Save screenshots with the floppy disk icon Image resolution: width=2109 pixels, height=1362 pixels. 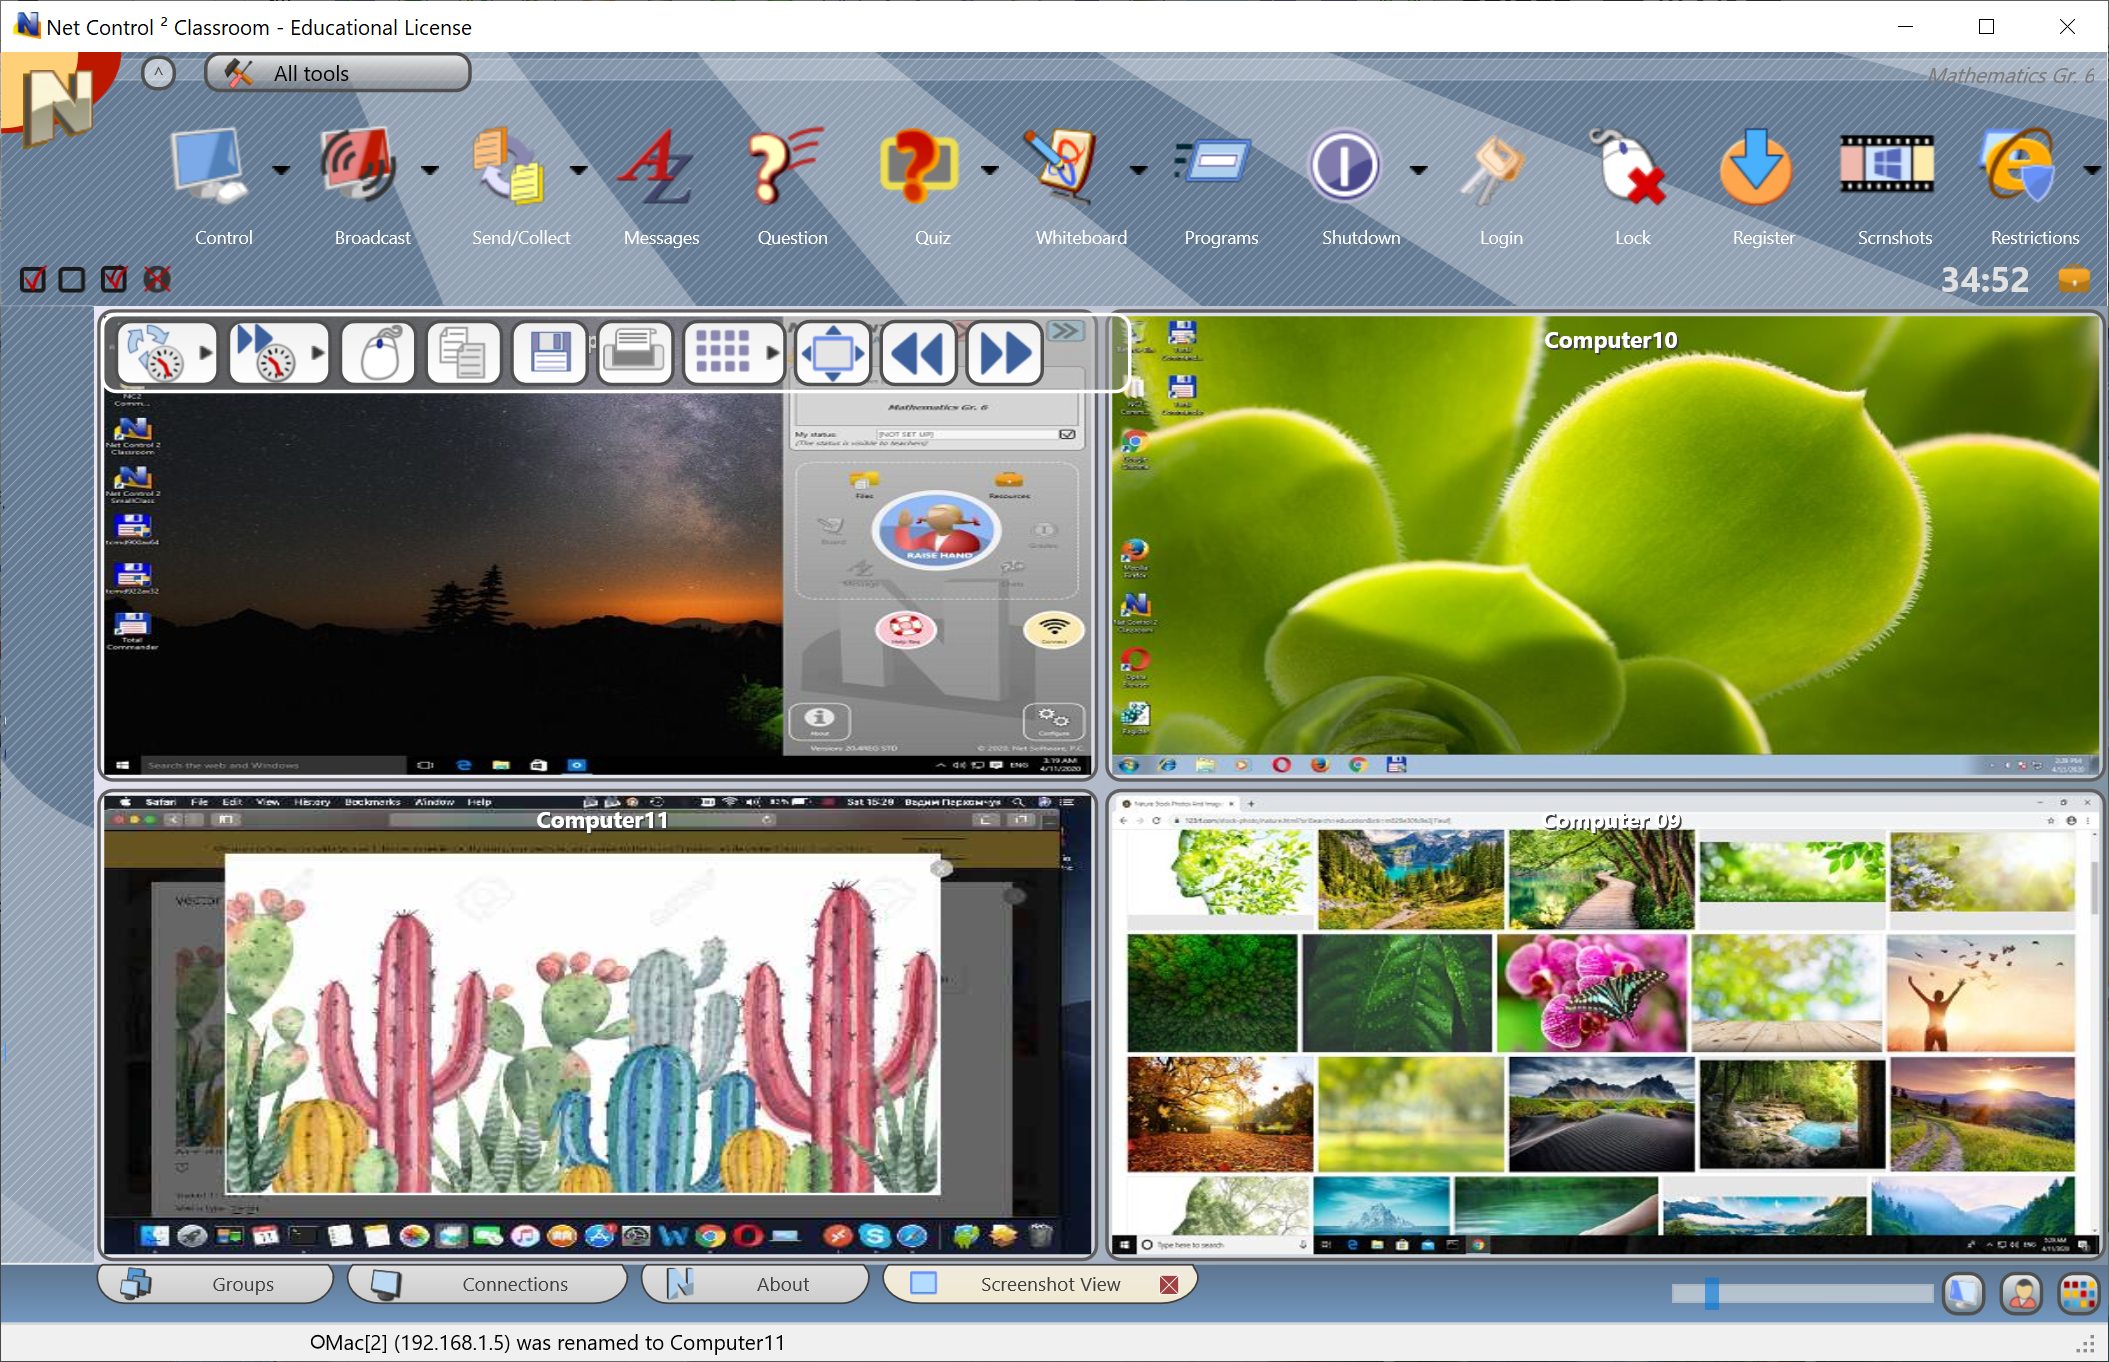(x=549, y=353)
